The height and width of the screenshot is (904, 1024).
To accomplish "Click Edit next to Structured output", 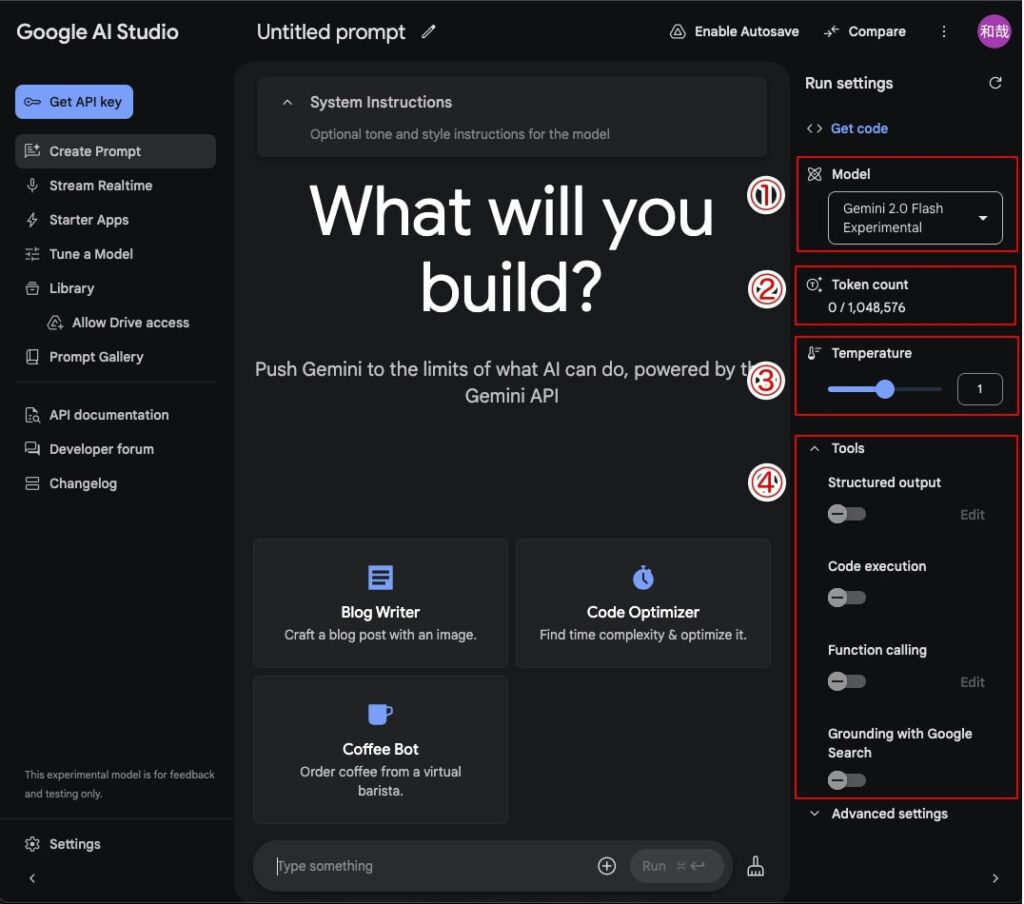I will point(972,515).
